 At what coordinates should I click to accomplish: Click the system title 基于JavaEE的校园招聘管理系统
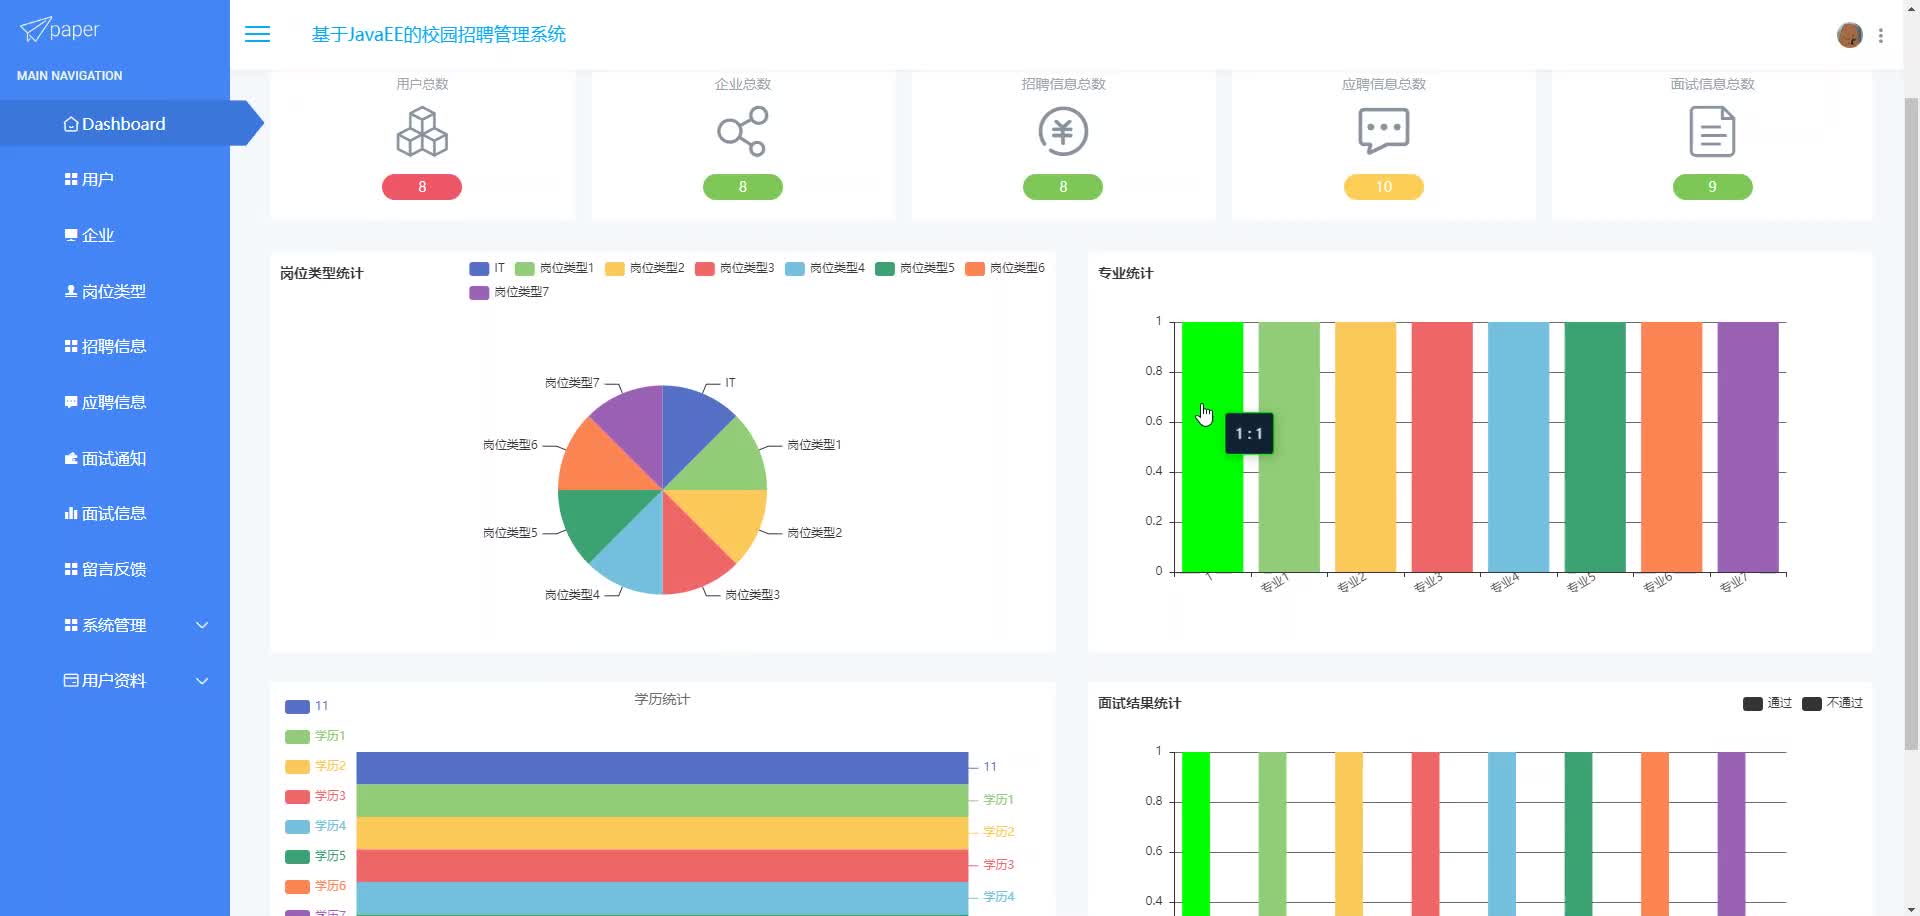click(439, 34)
